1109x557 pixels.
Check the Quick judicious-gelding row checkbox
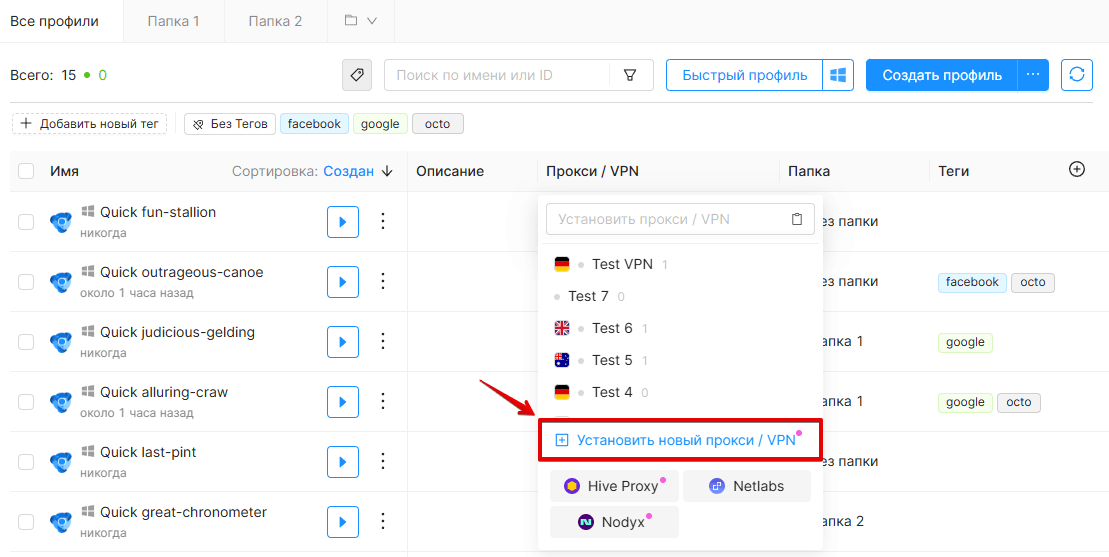(26, 342)
